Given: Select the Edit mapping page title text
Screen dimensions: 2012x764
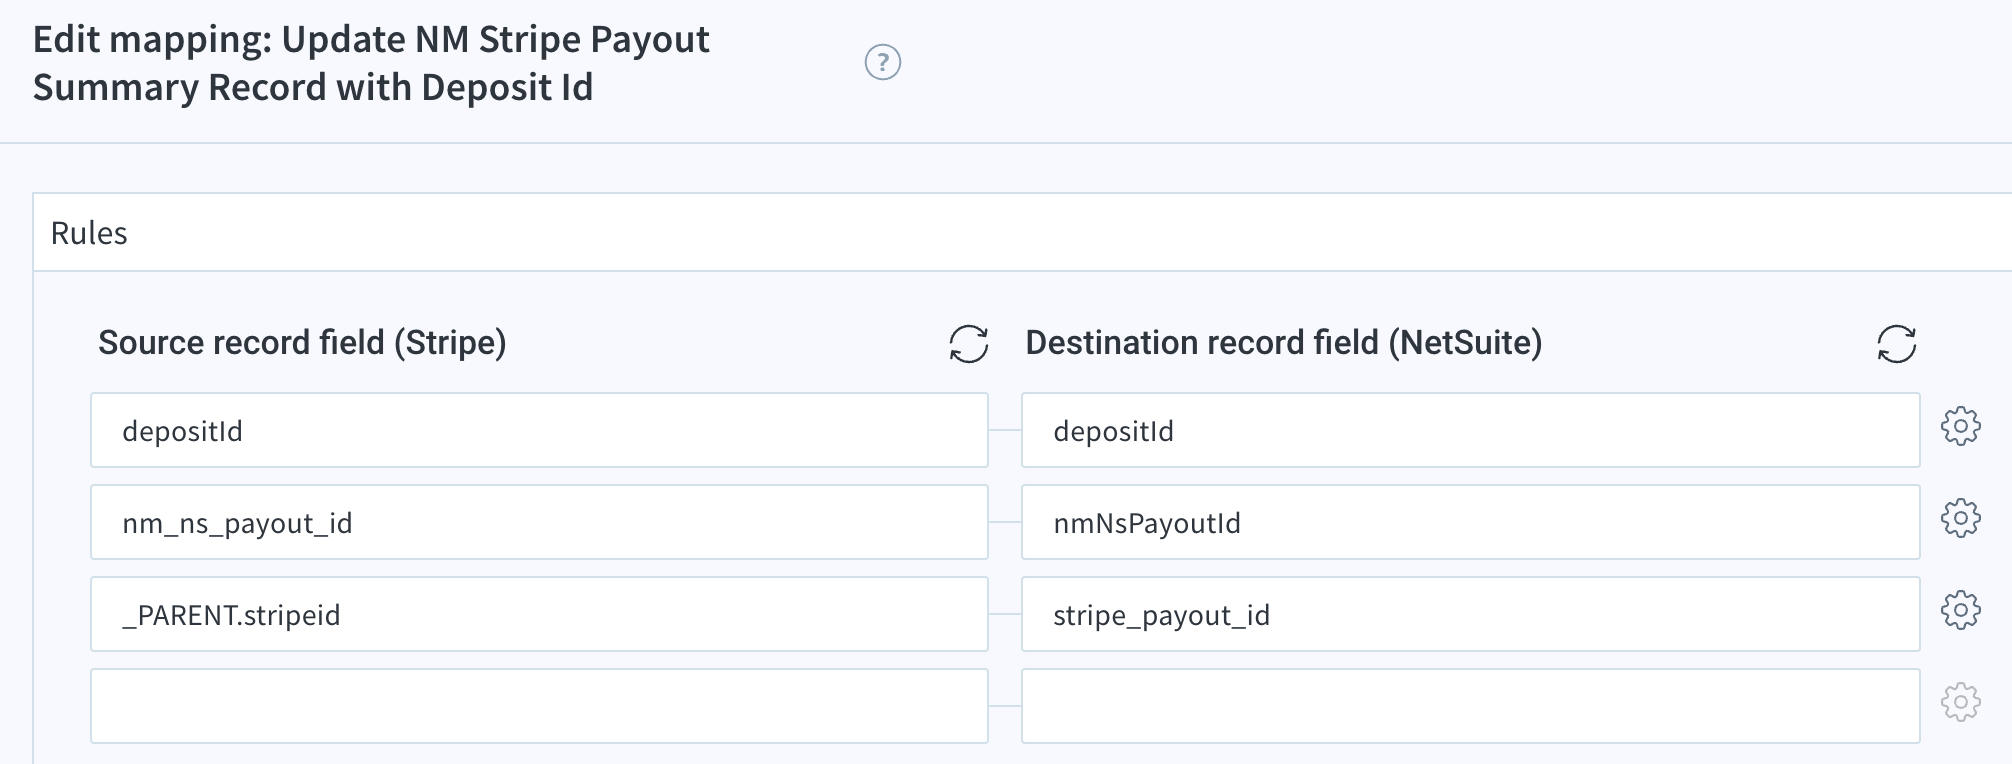Looking at the screenshot, I should pyautogui.click(x=371, y=63).
